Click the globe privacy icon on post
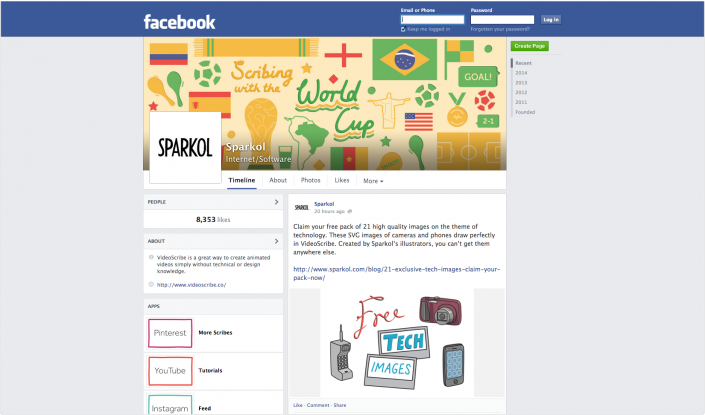This screenshot has width=705, height=415. click(350, 211)
